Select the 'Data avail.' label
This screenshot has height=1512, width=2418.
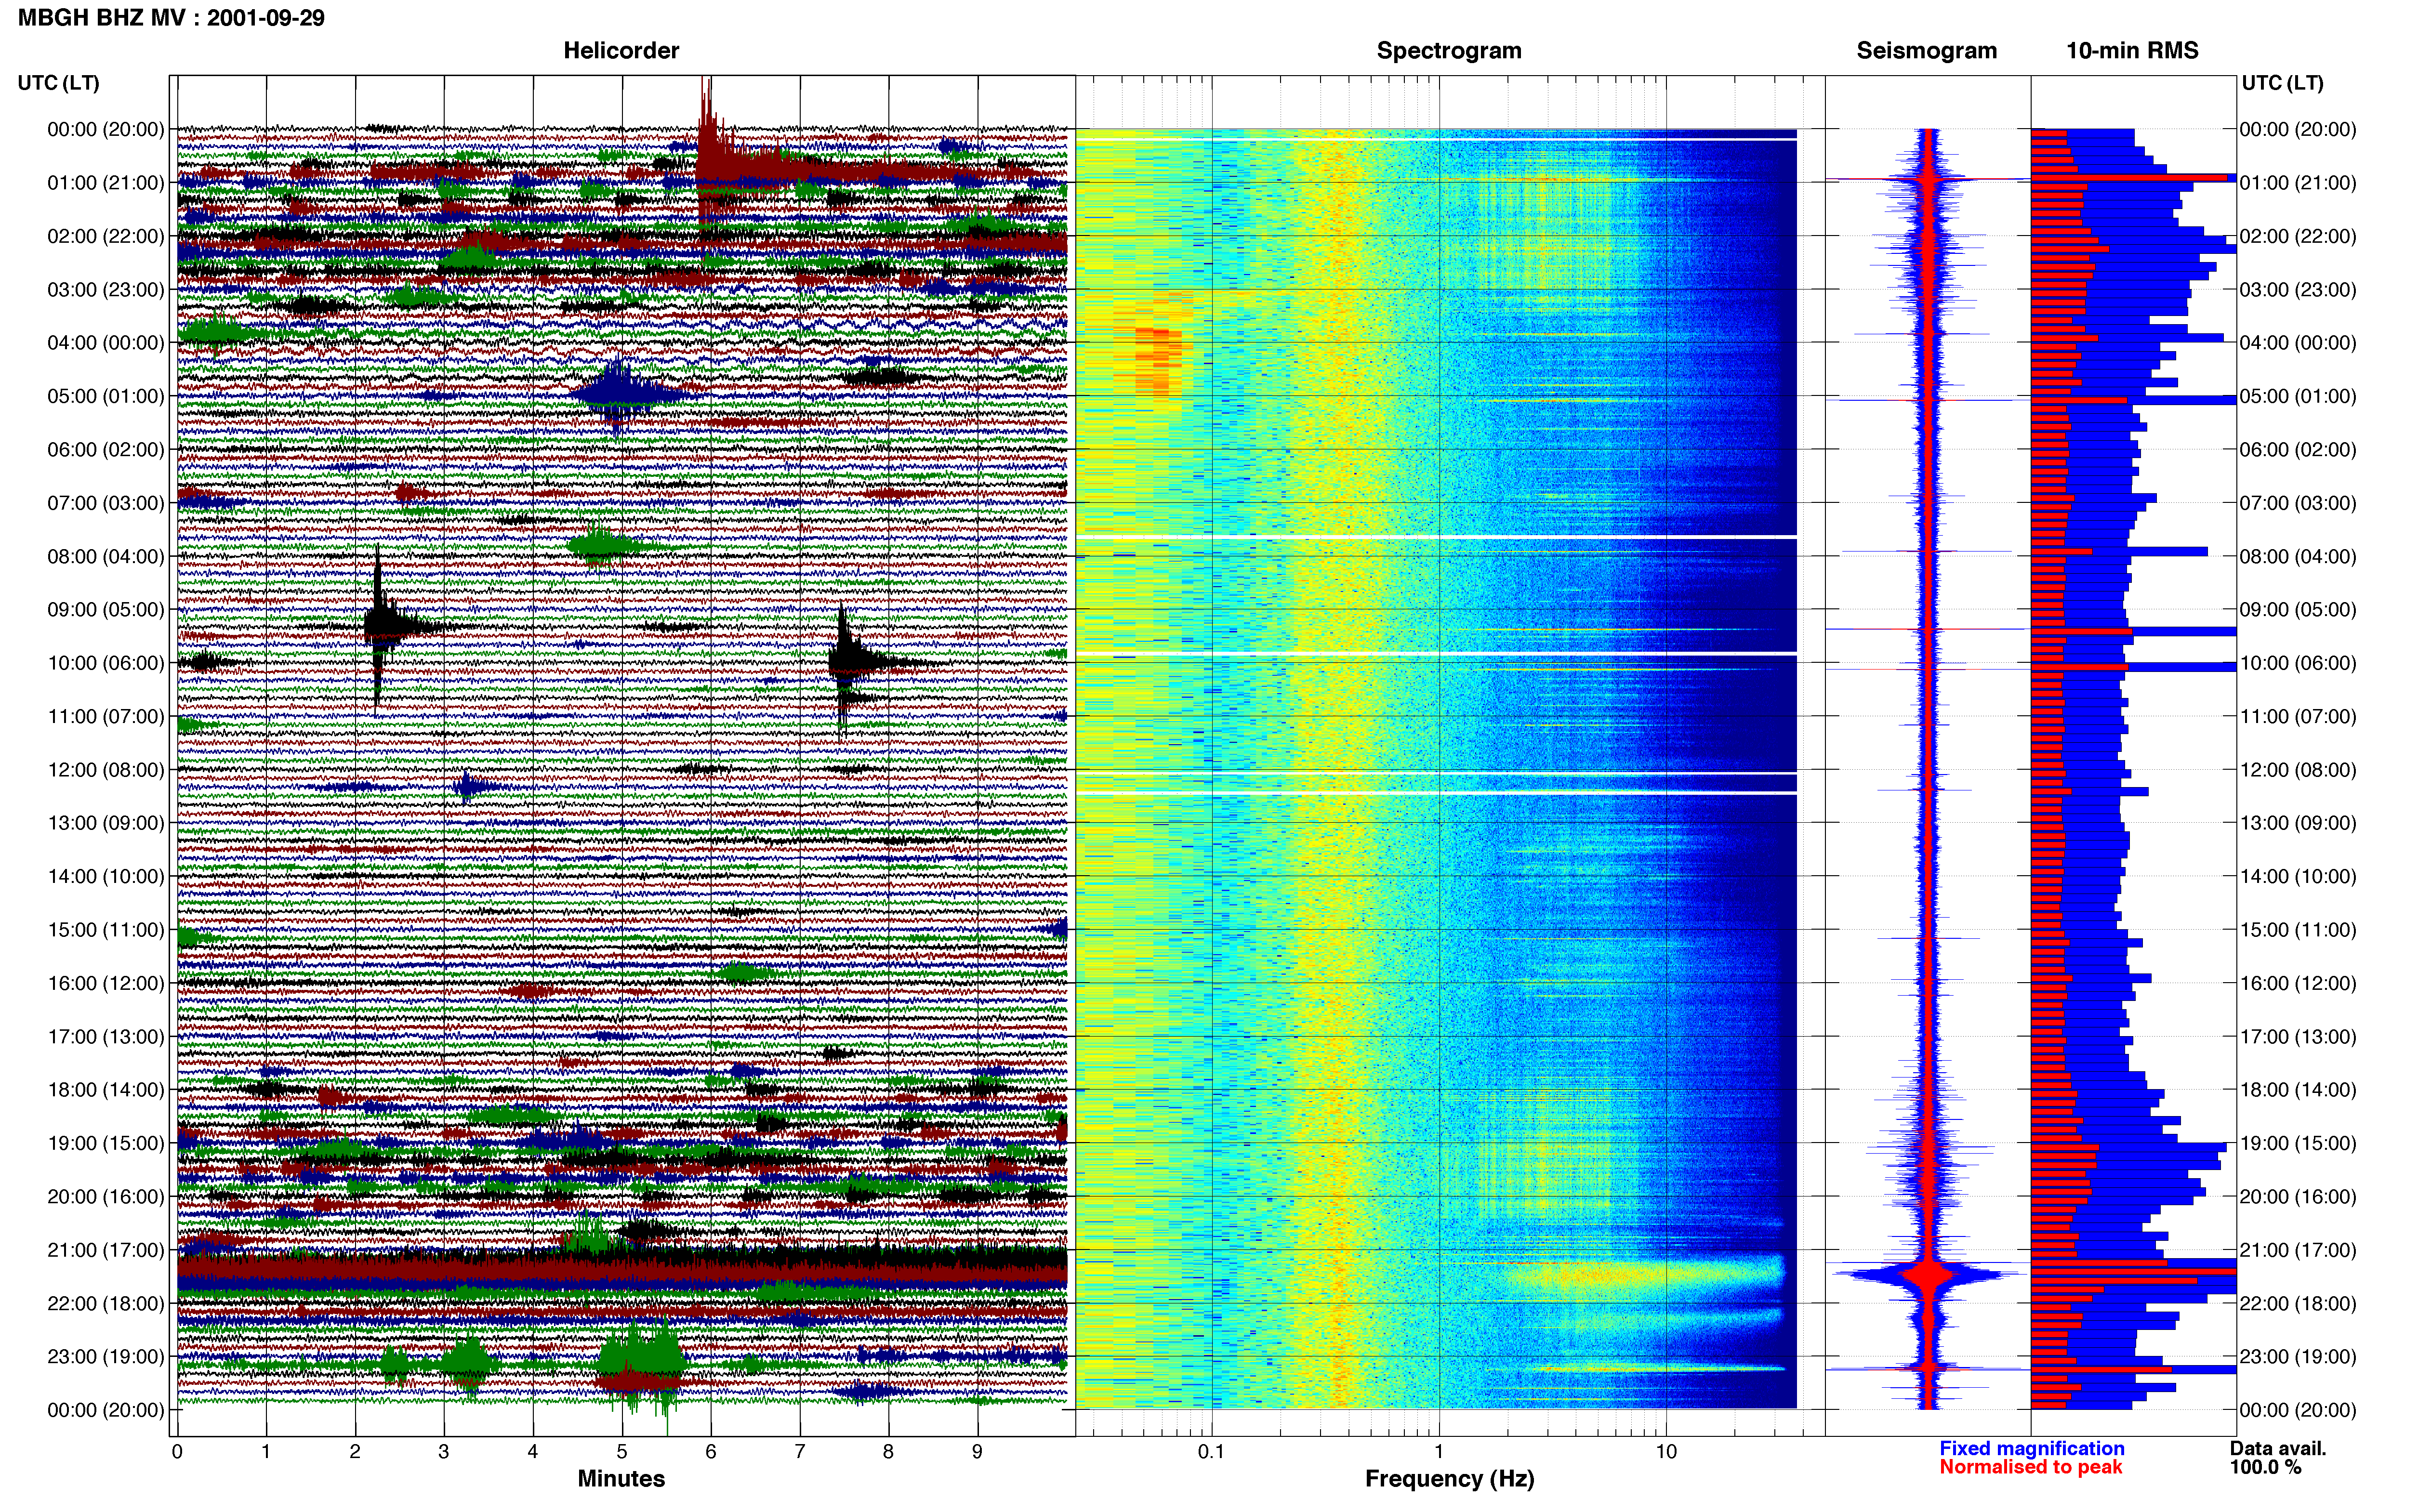click(2278, 1449)
